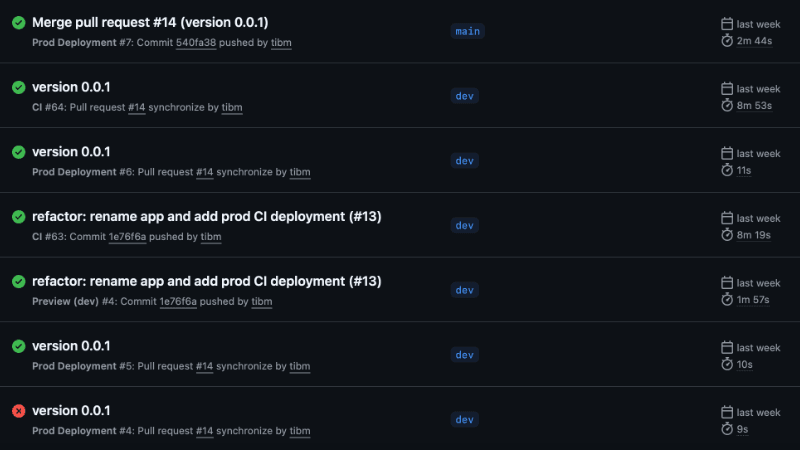Click the red failed icon for Prod Deployment #4

pyautogui.click(x=18, y=411)
